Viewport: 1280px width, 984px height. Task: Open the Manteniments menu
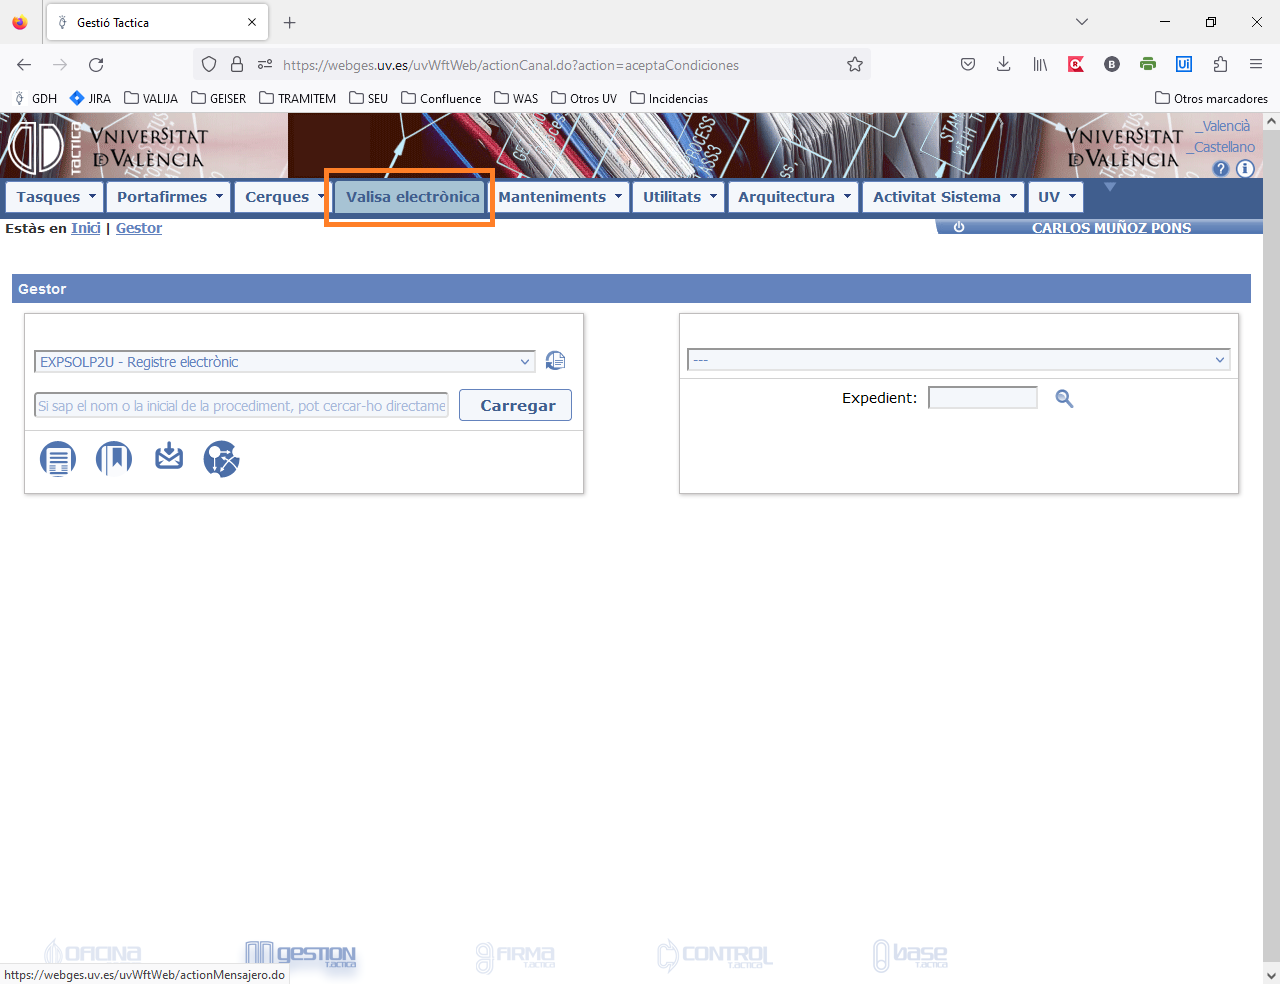[559, 197]
